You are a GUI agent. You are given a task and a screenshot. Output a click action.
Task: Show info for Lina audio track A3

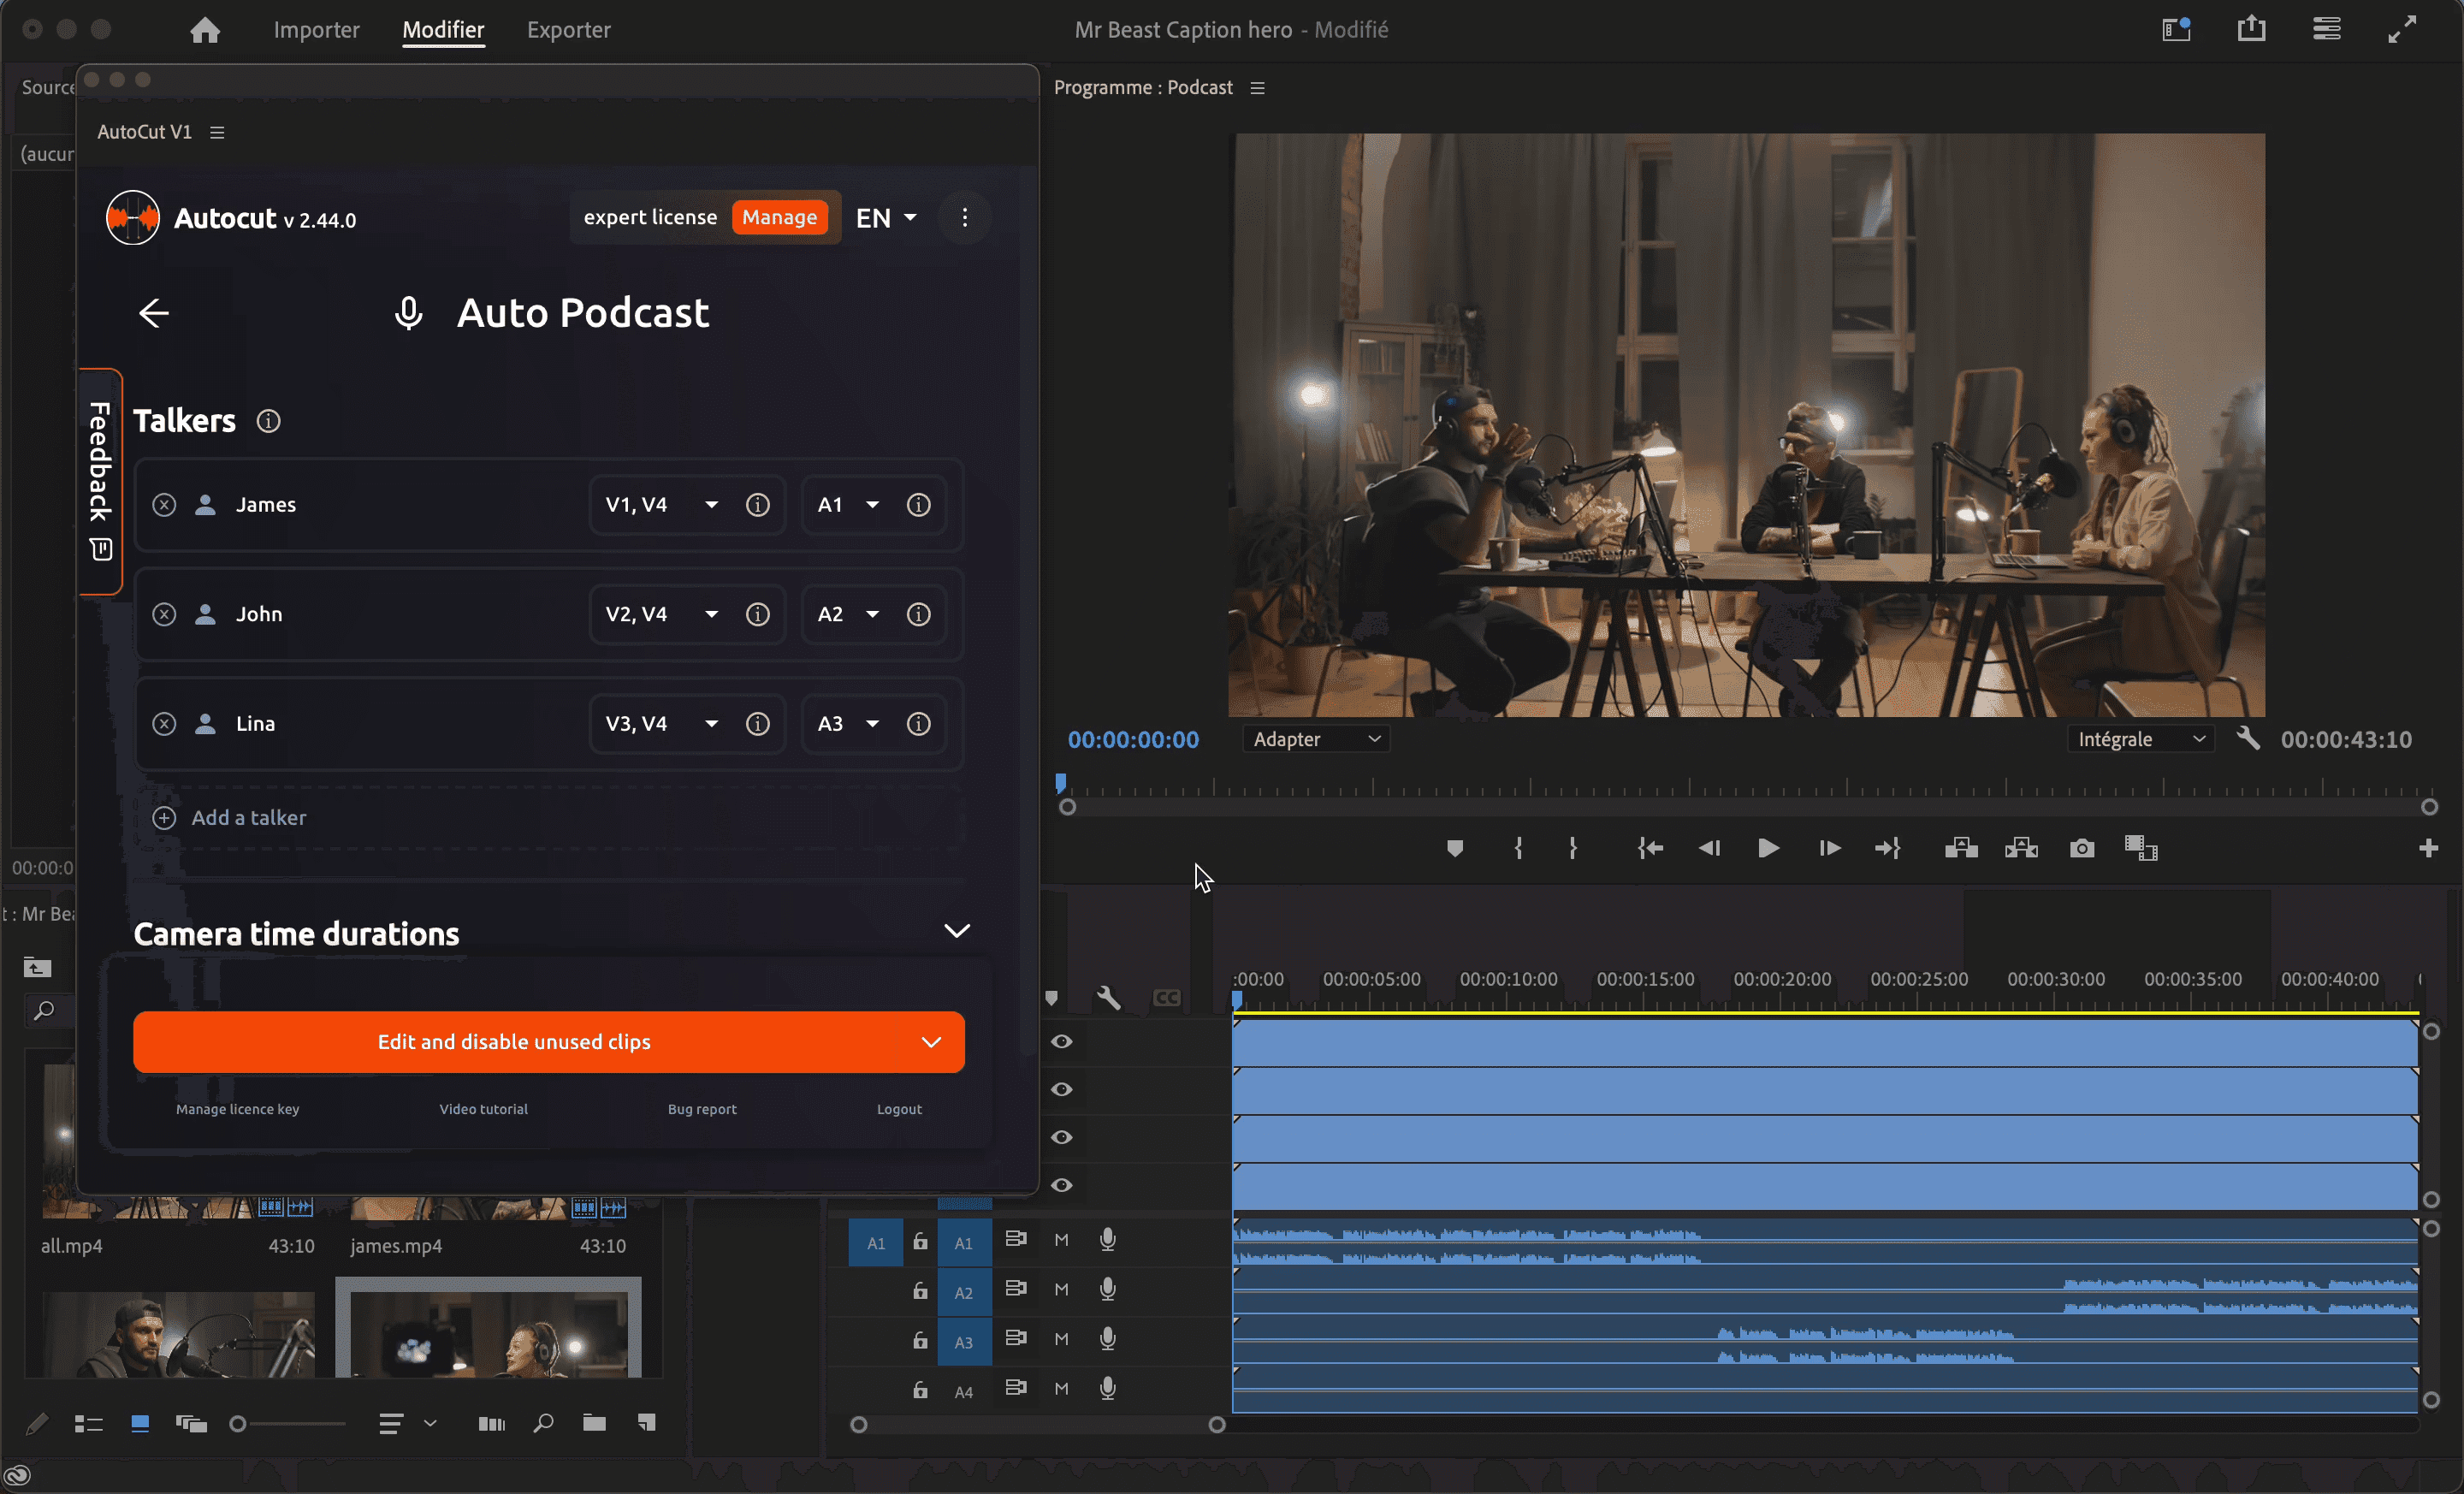click(919, 724)
